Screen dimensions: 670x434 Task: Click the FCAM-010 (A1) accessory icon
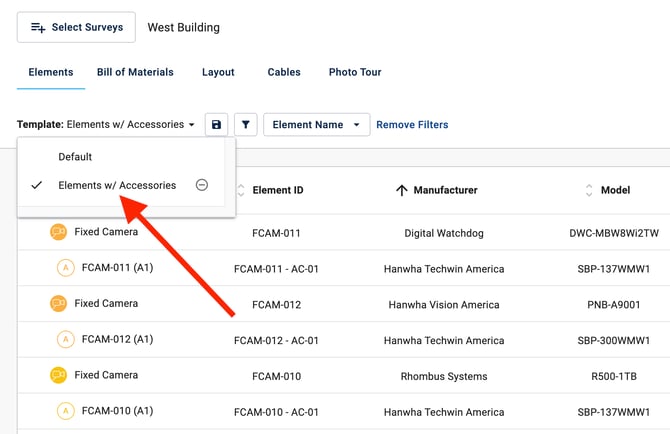point(66,411)
